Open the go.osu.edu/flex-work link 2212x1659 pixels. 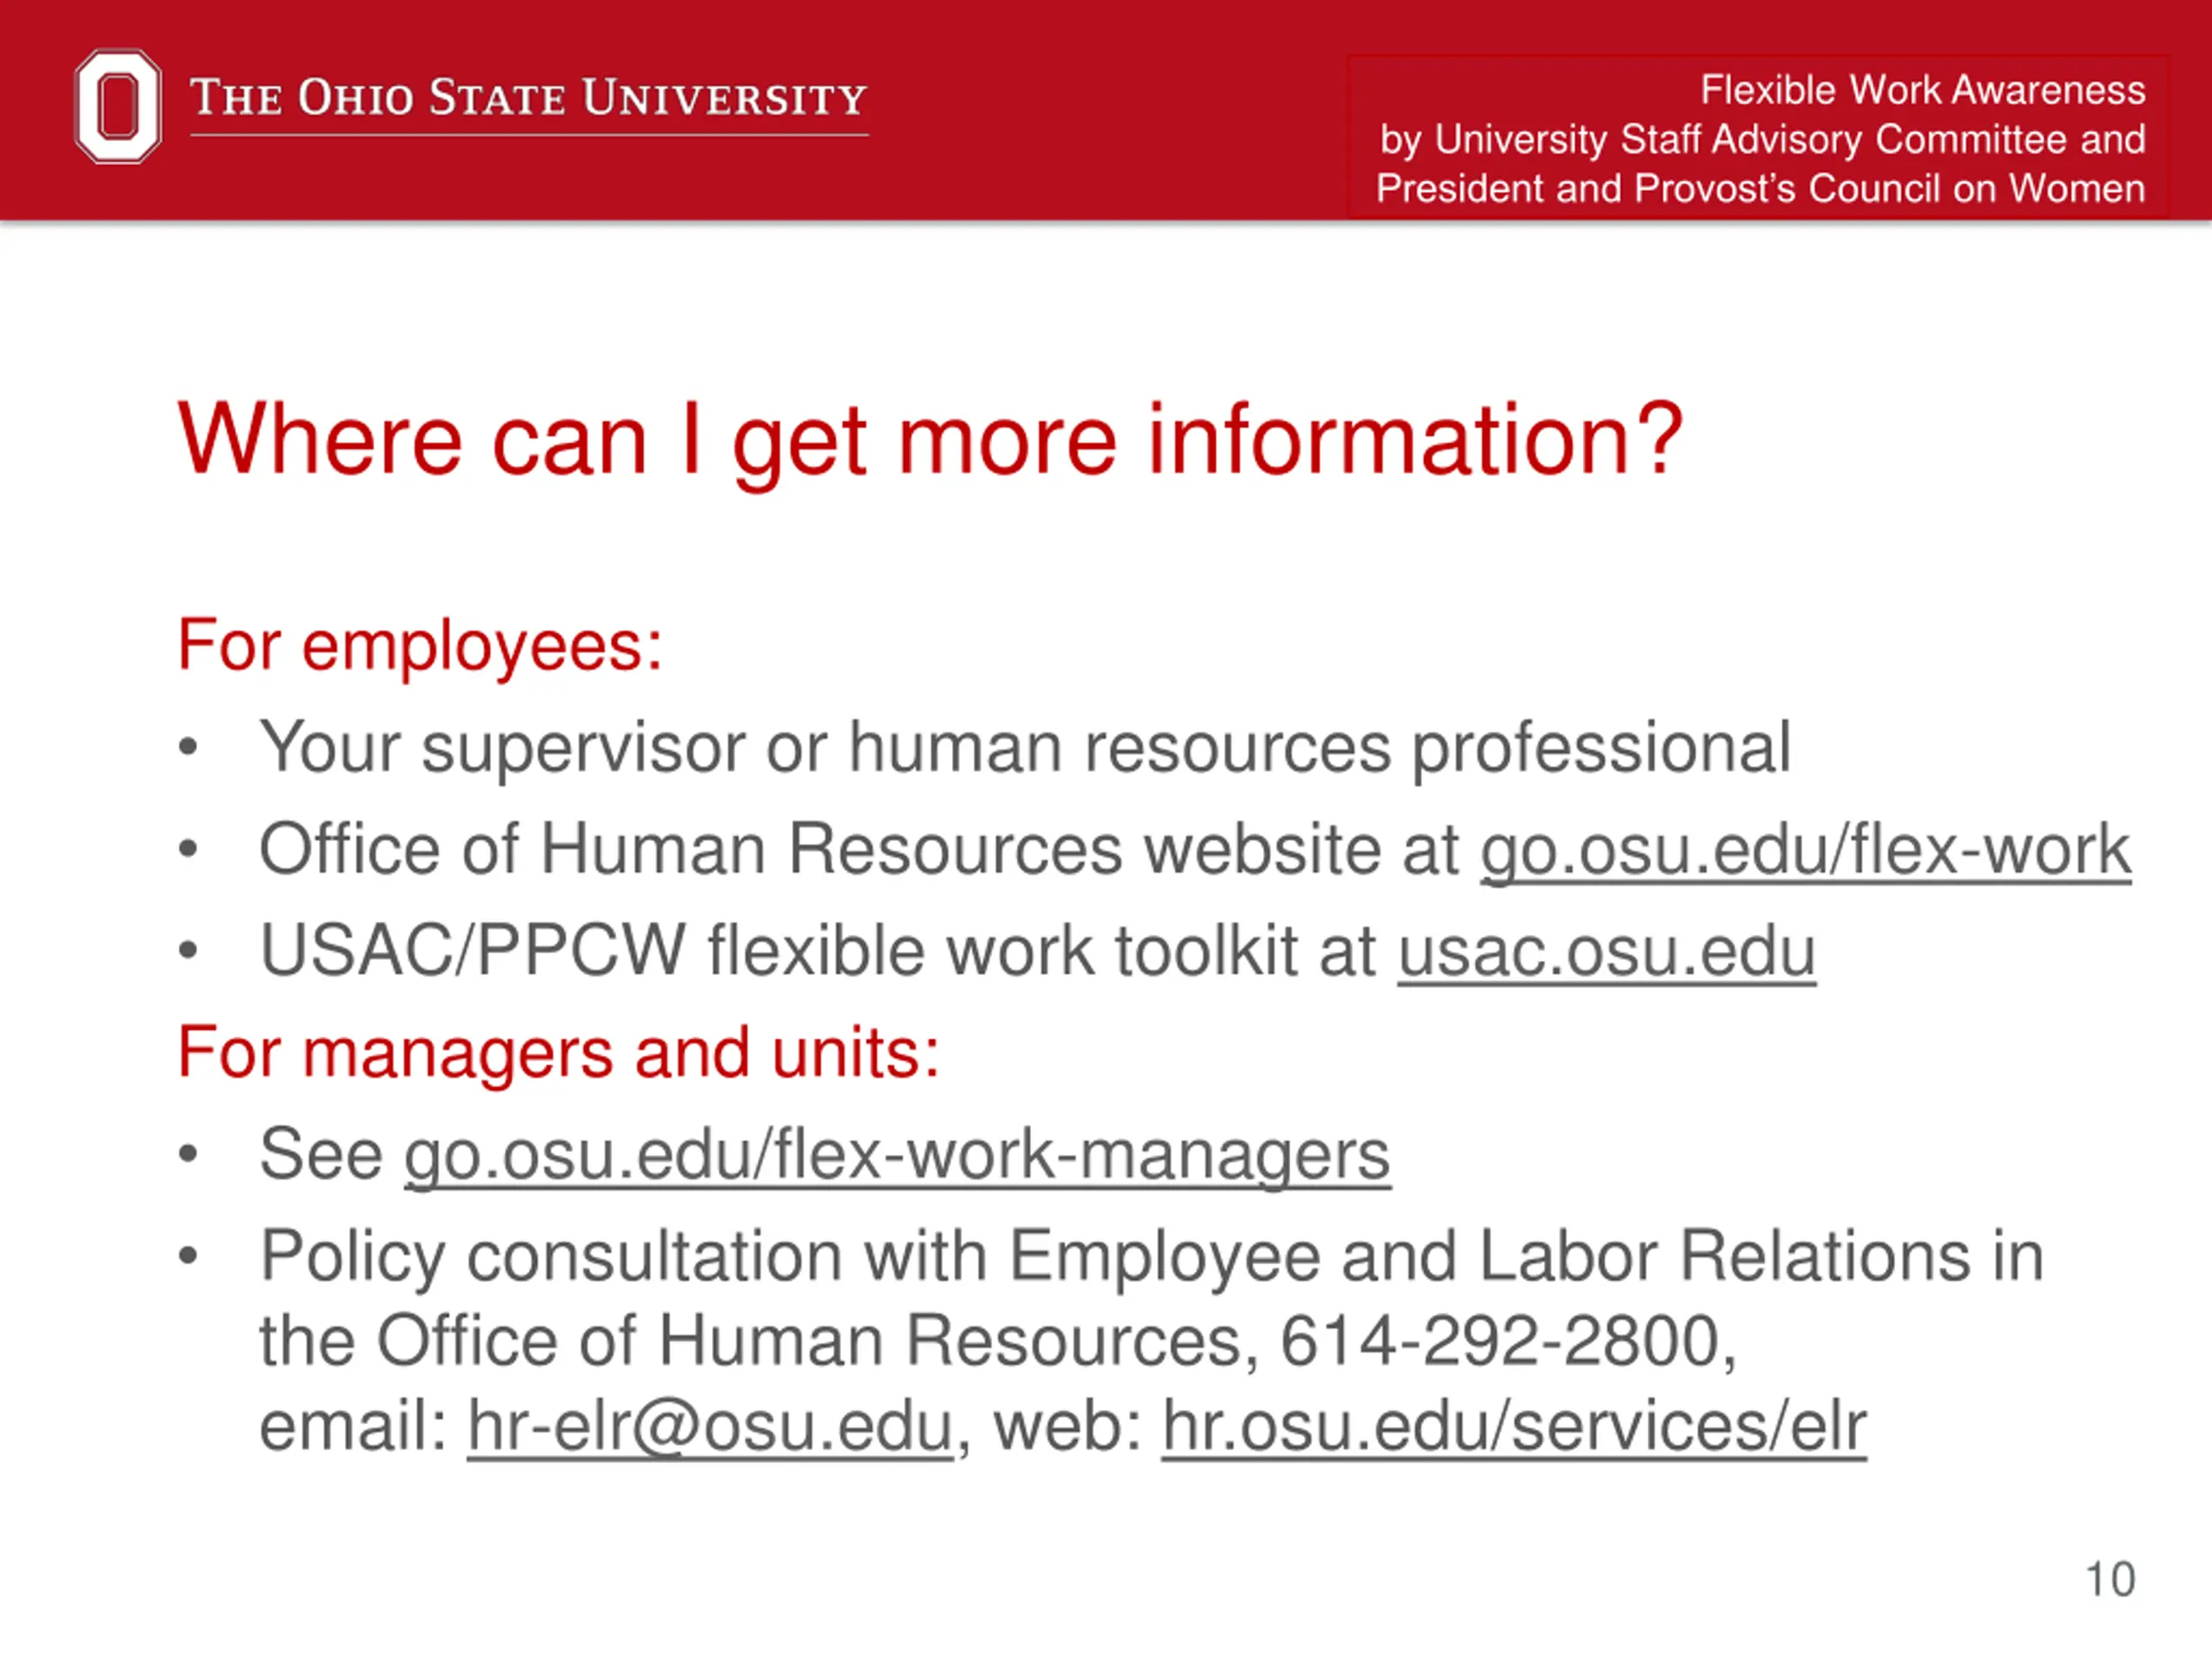pos(1805,851)
